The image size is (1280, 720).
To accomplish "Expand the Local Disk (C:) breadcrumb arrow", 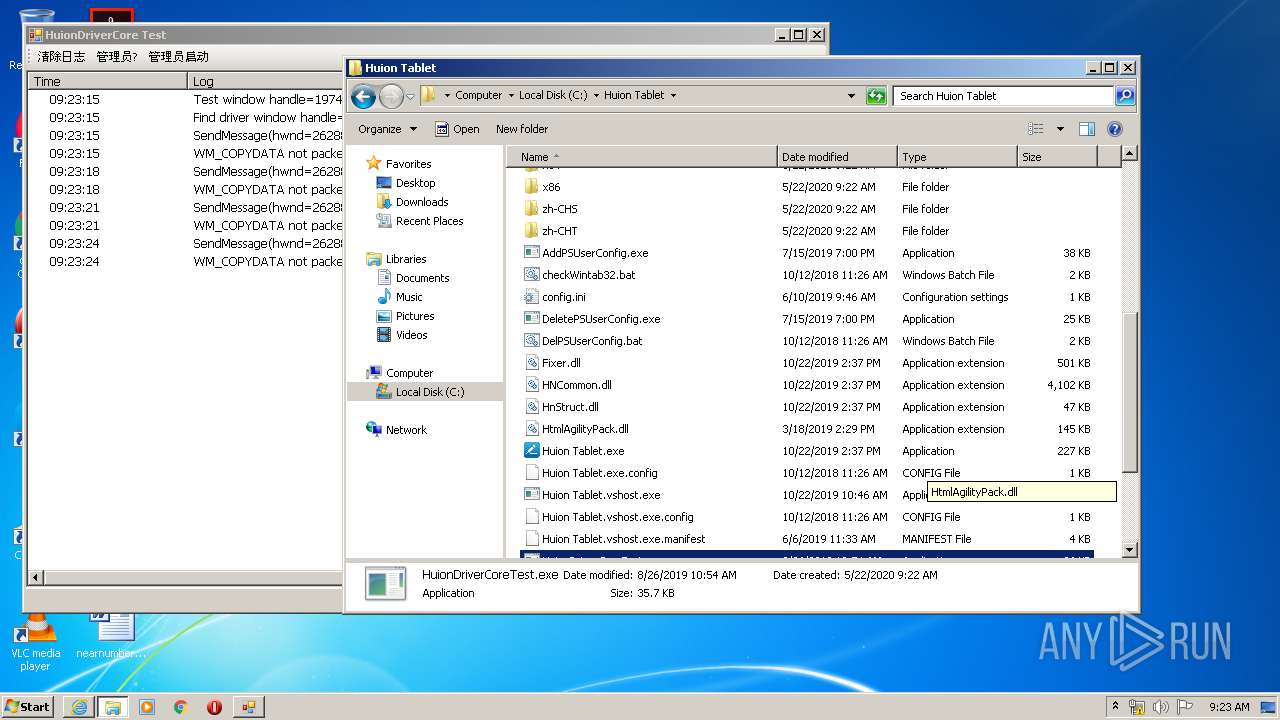I will tap(597, 96).
